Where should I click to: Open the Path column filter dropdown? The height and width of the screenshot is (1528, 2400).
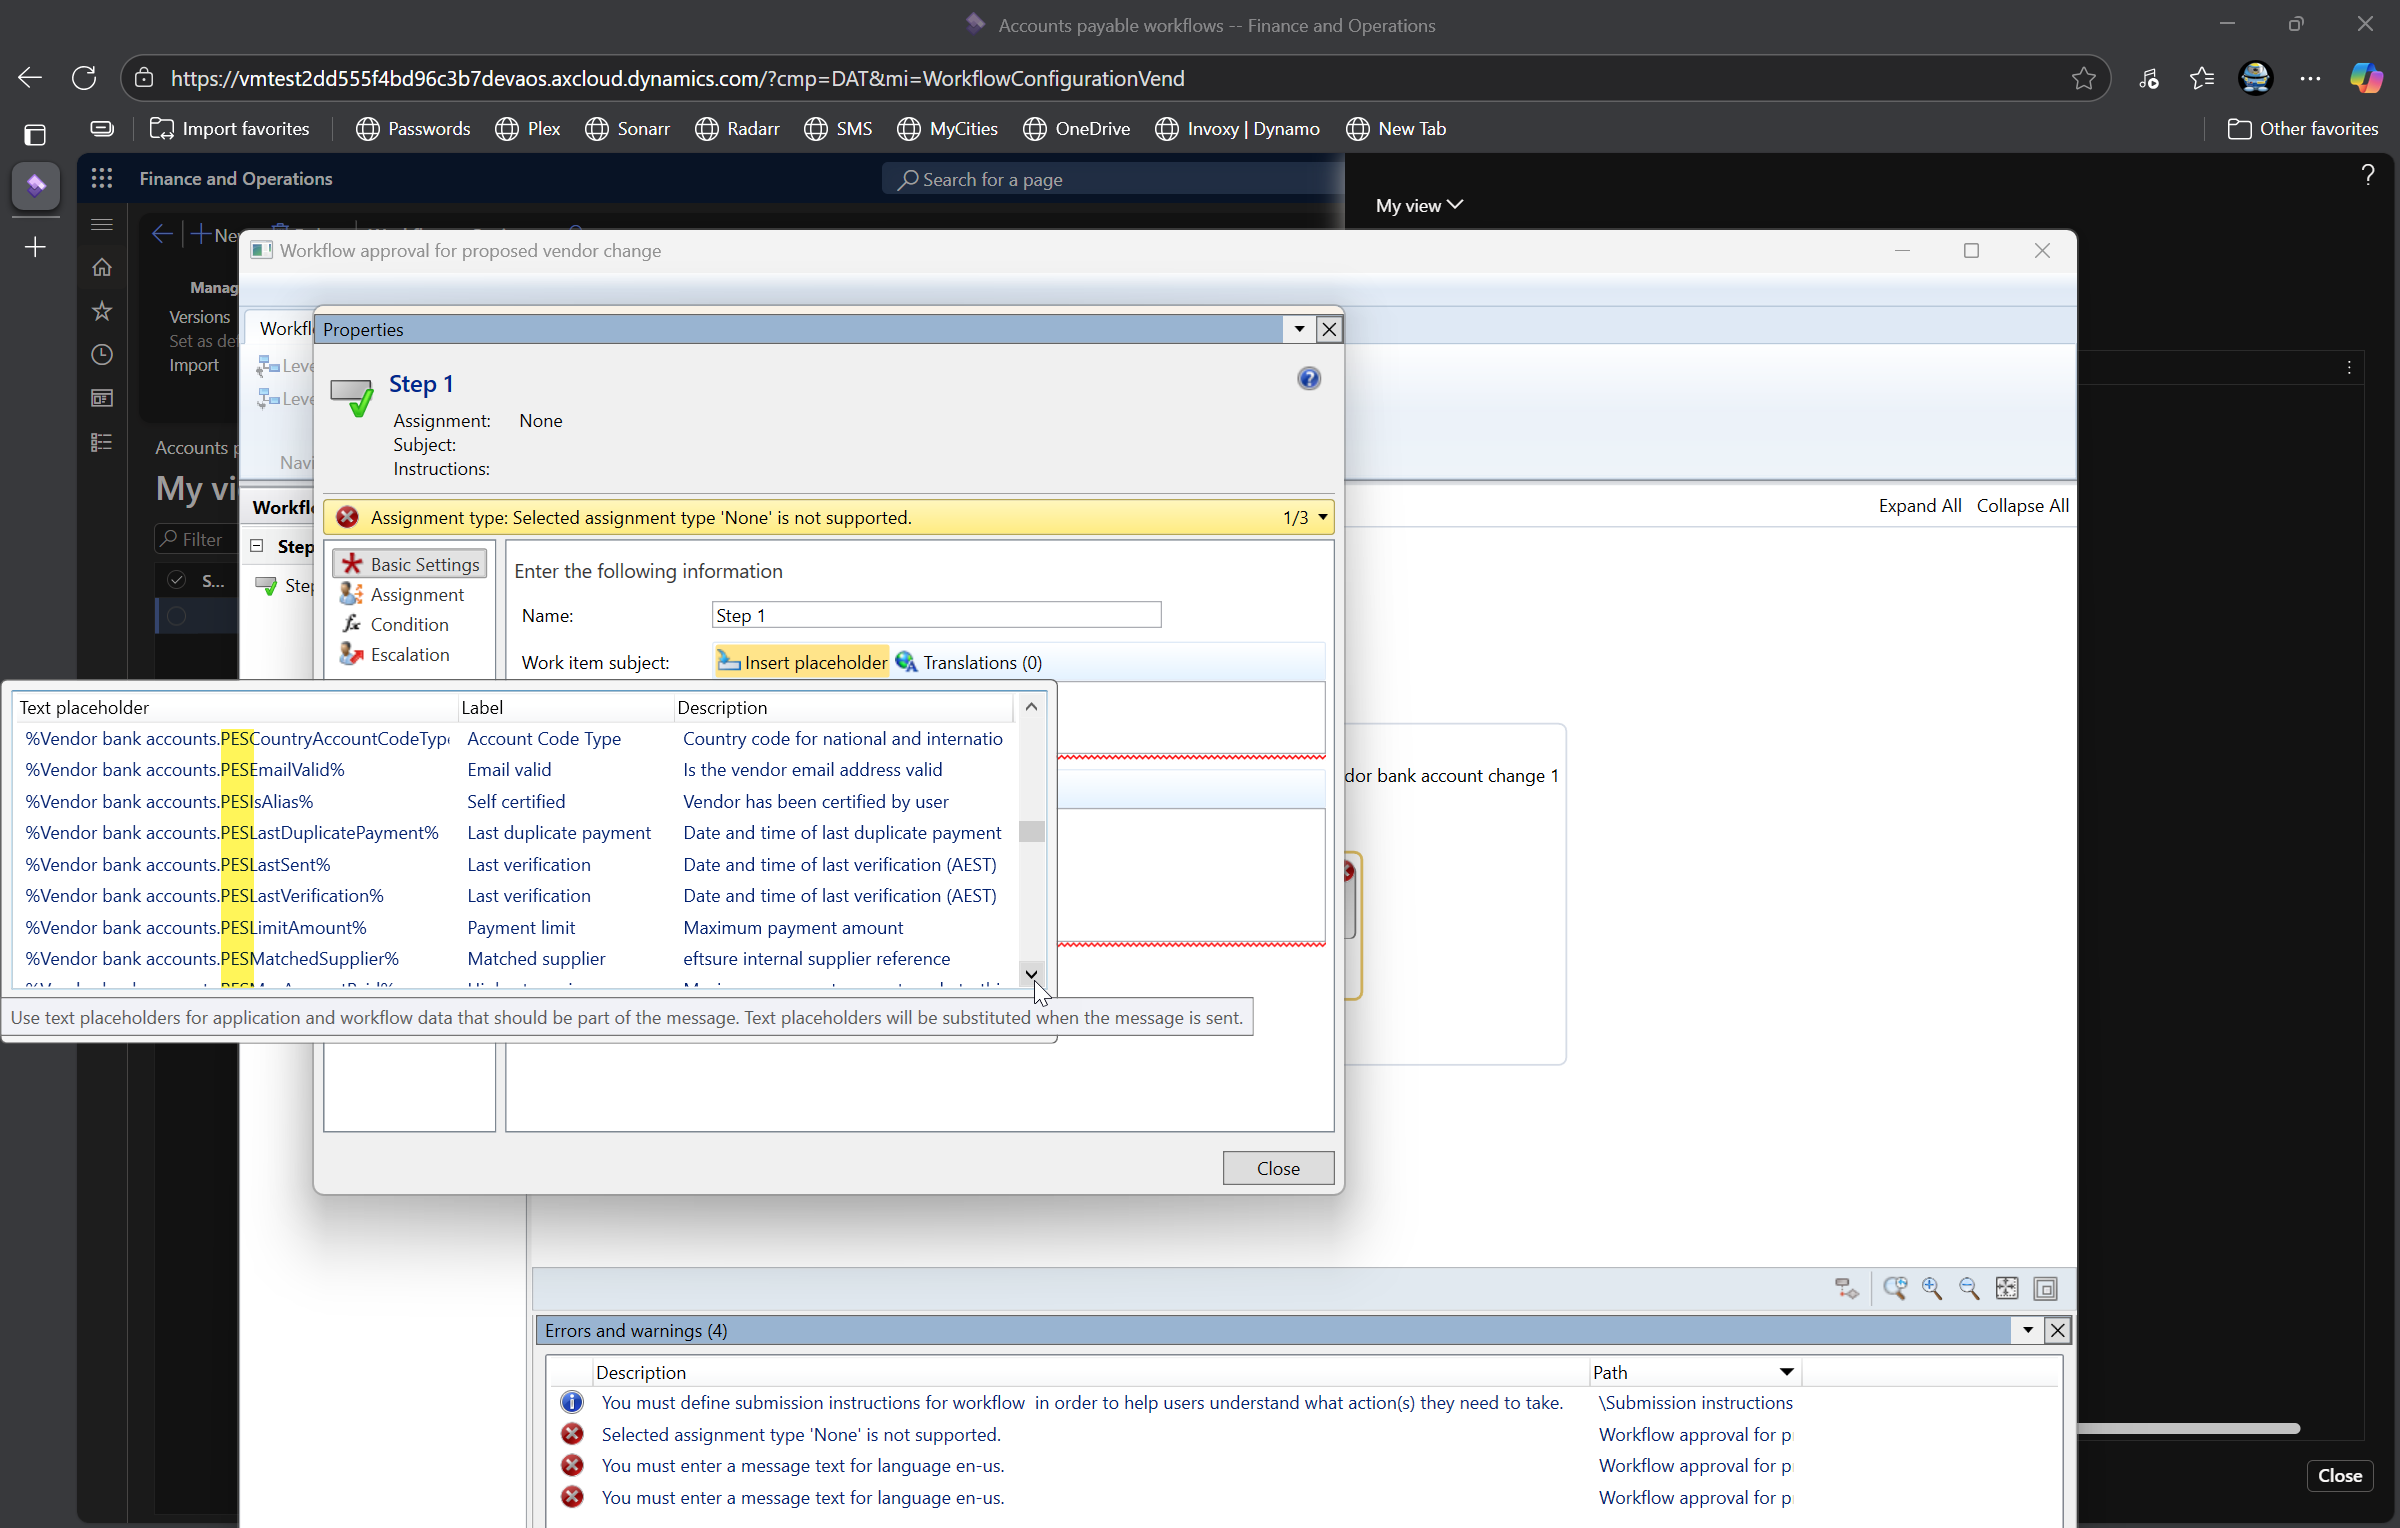1786,1372
